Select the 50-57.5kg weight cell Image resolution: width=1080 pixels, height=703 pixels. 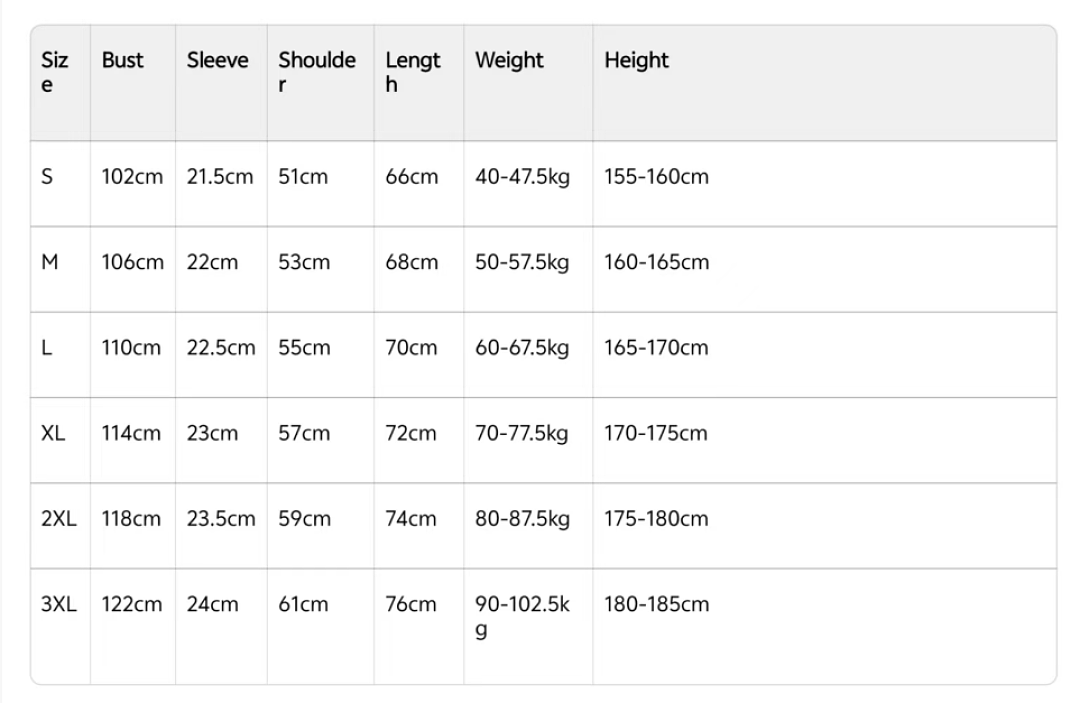(522, 263)
